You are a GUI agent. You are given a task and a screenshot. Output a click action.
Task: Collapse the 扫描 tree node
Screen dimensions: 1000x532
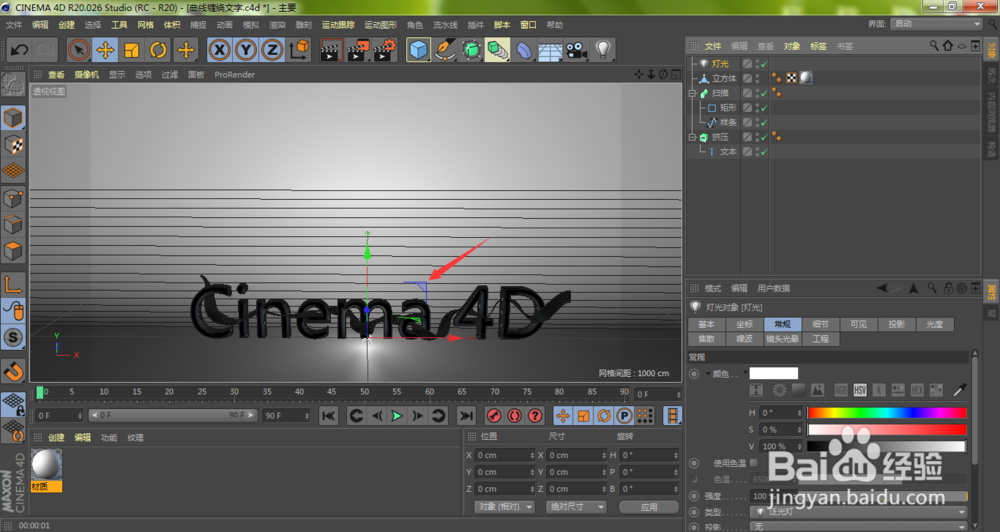(x=693, y=93)
